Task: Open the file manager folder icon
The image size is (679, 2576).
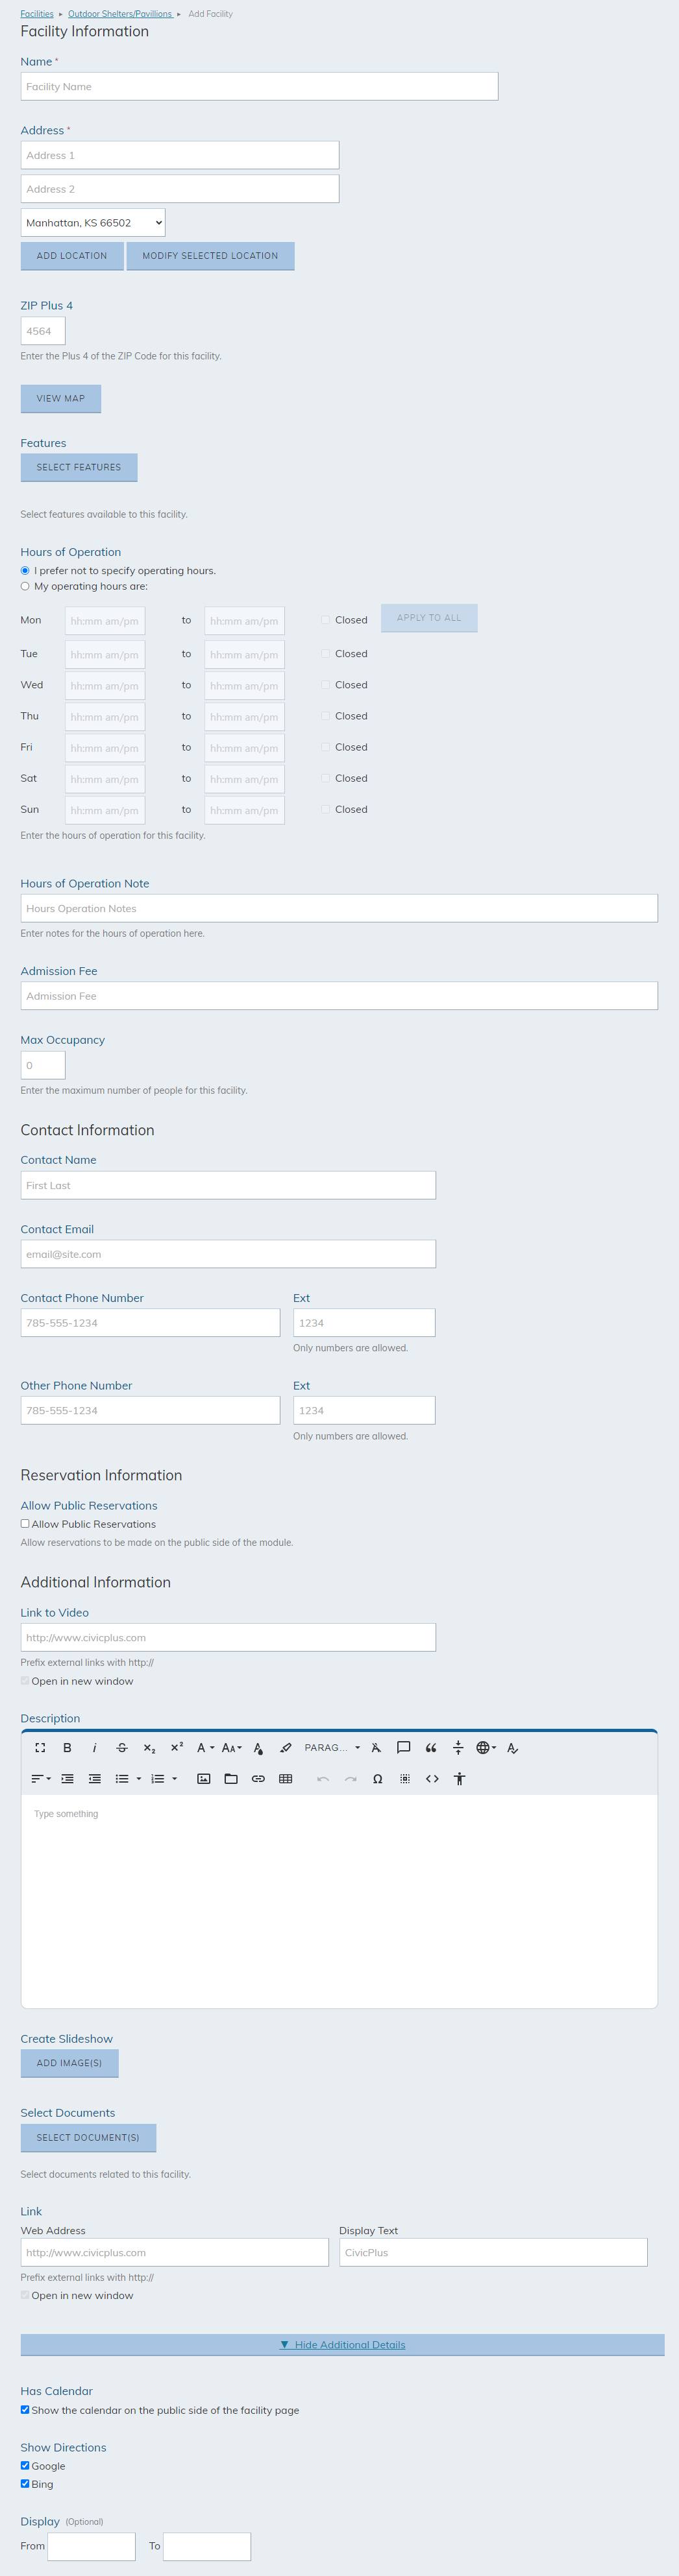Action: coord(231,1779)
